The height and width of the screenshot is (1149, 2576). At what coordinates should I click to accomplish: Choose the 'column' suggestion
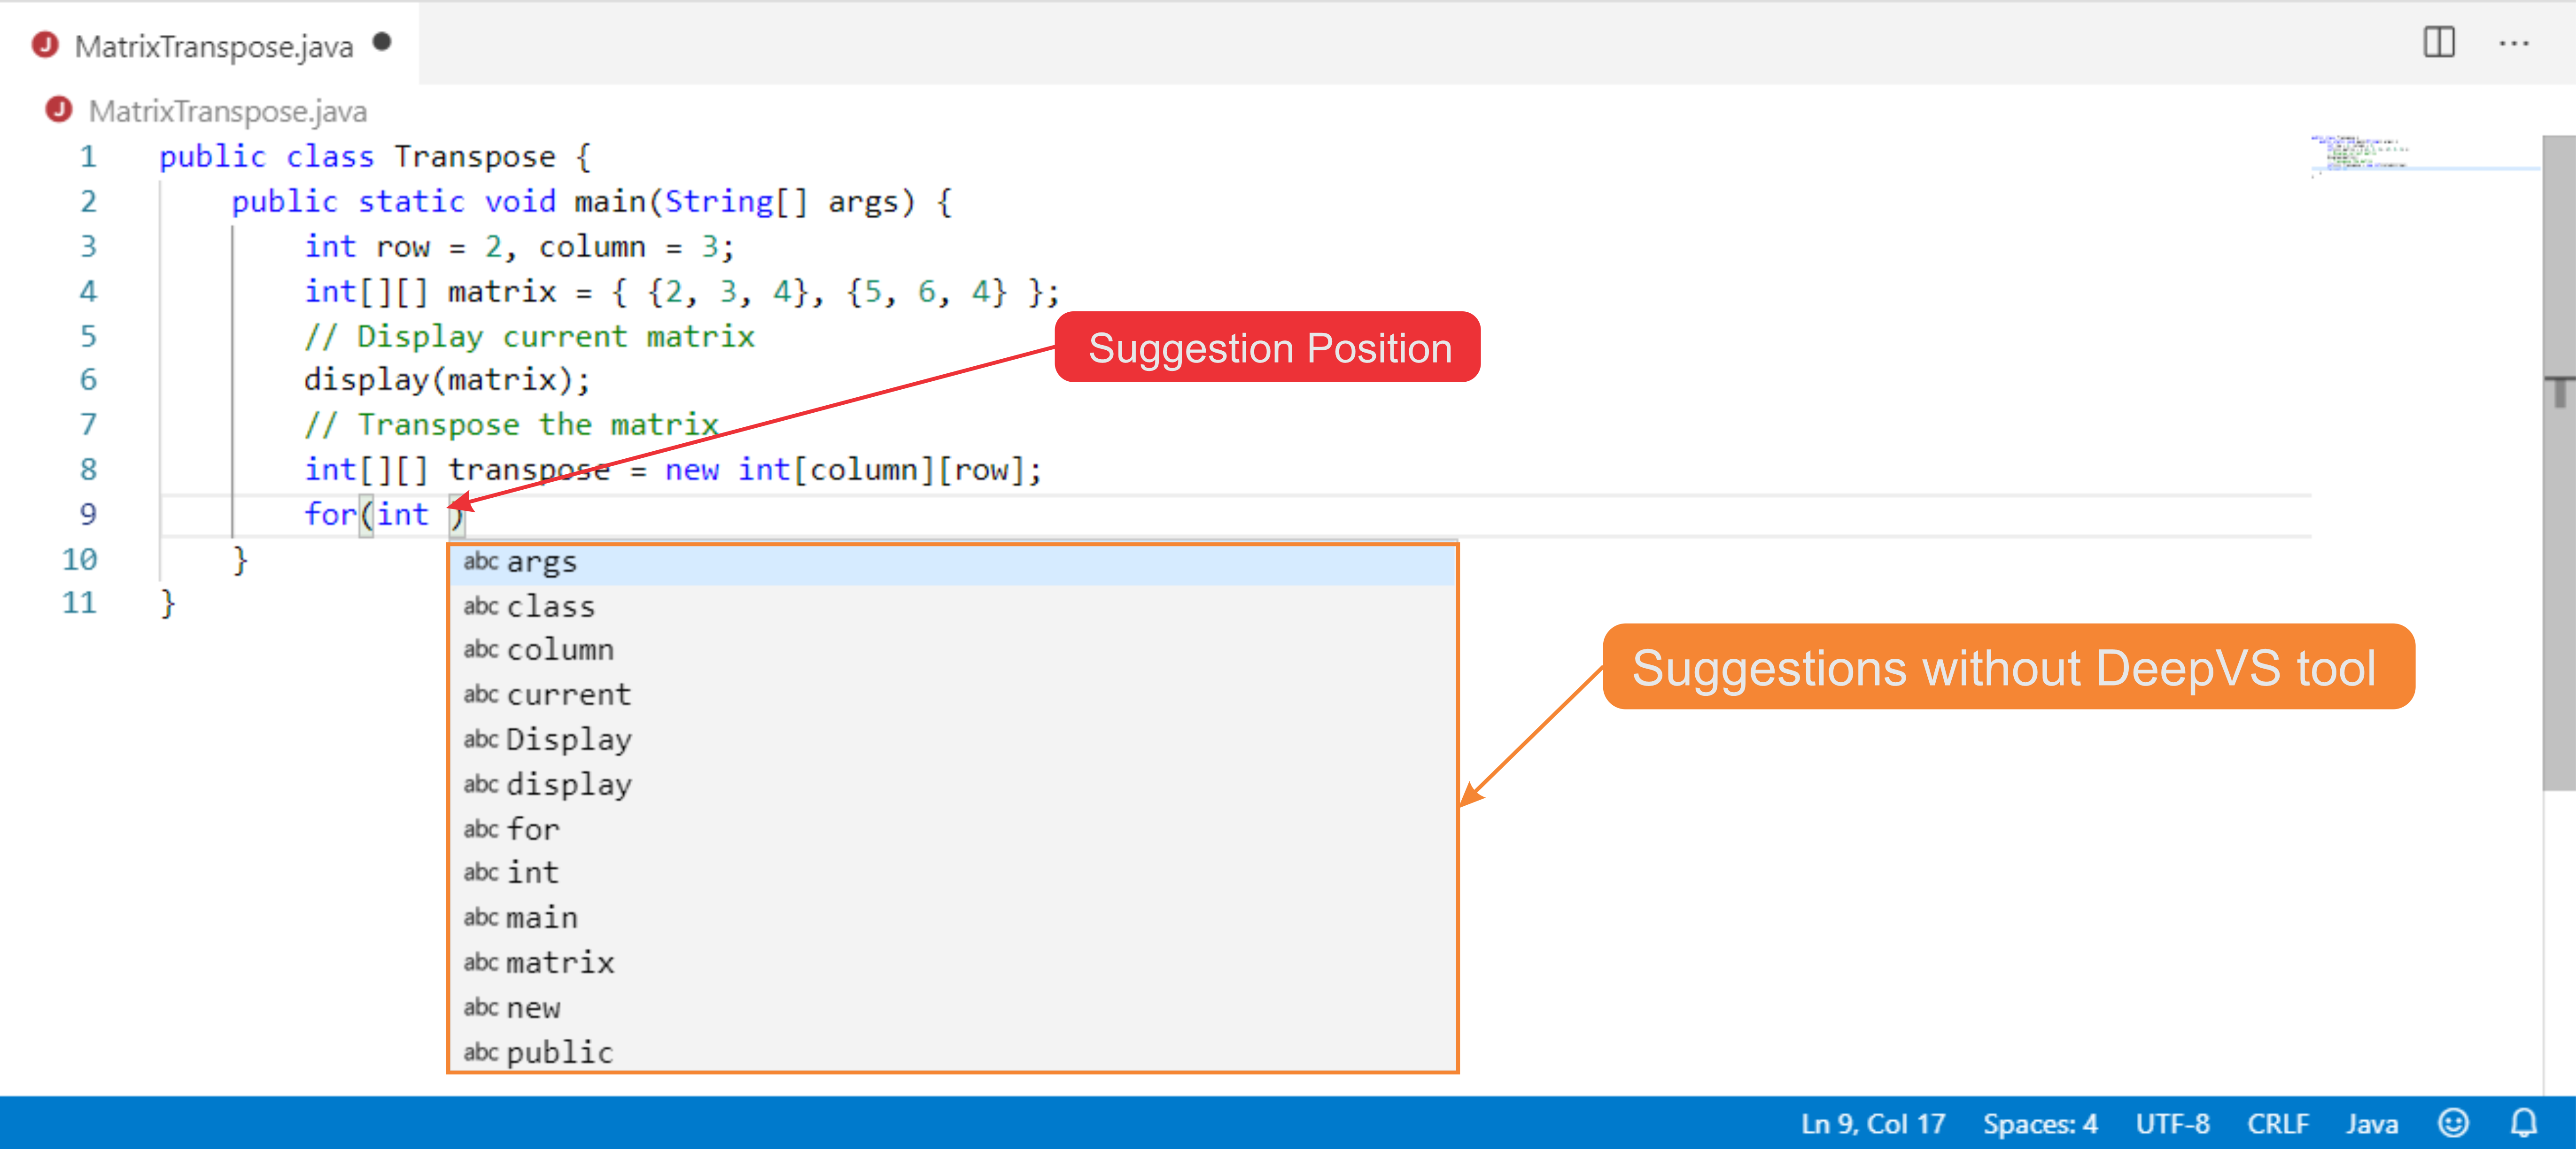tap(952, 650)
